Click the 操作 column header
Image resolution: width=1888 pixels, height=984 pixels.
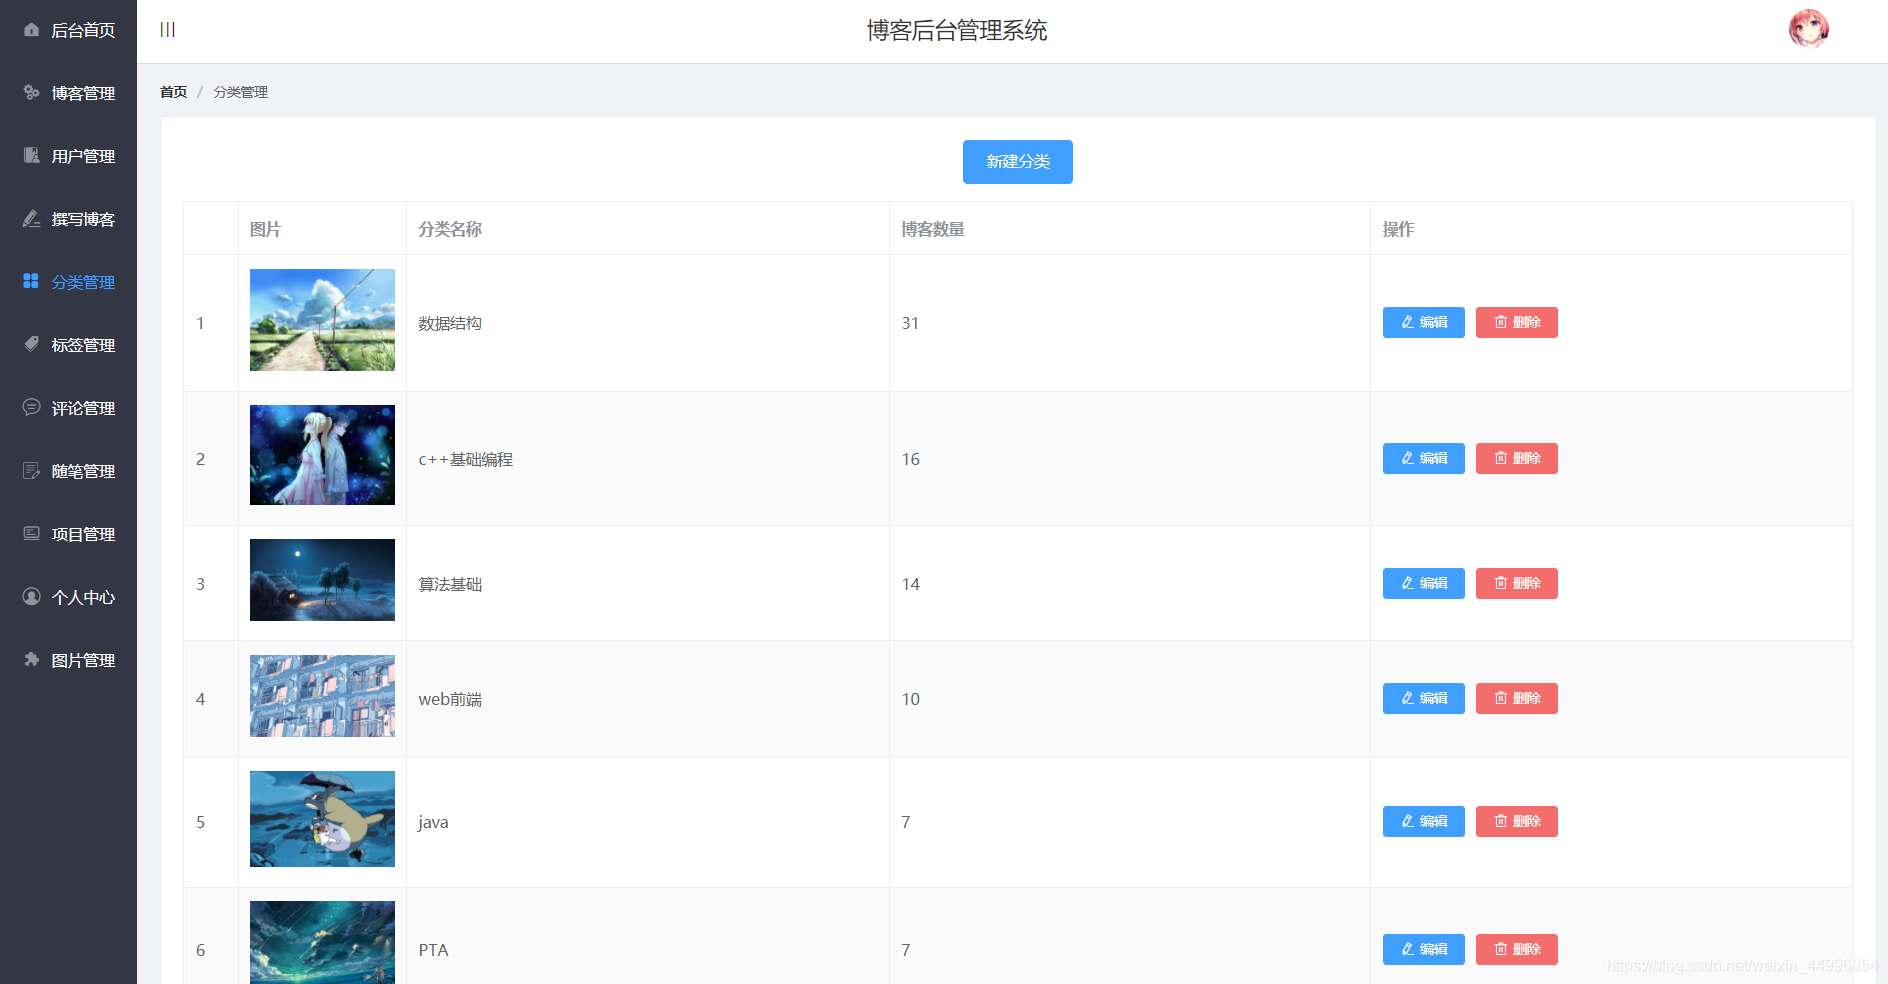(1398, 229)
